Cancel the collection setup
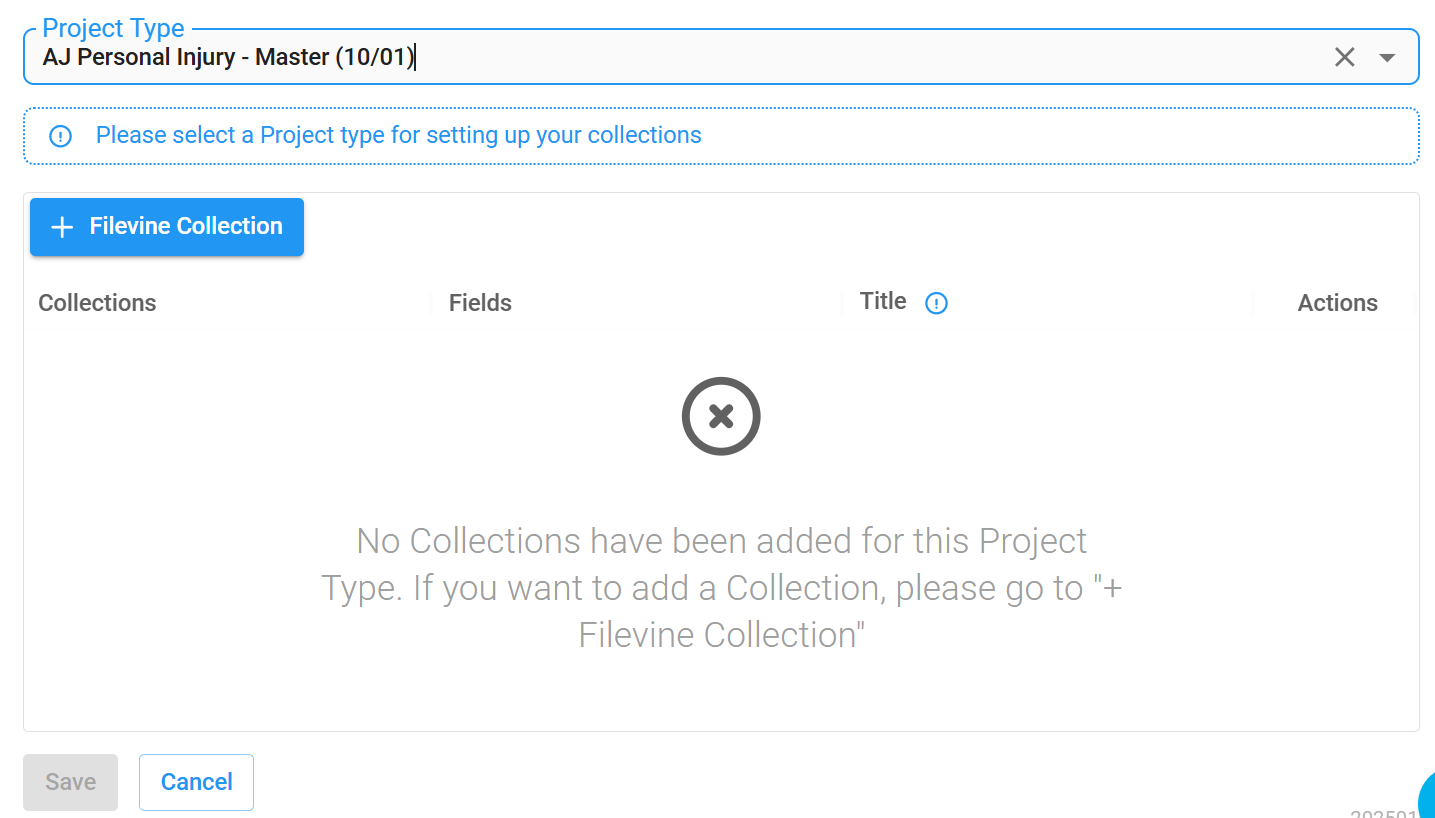 click(196, 782)
